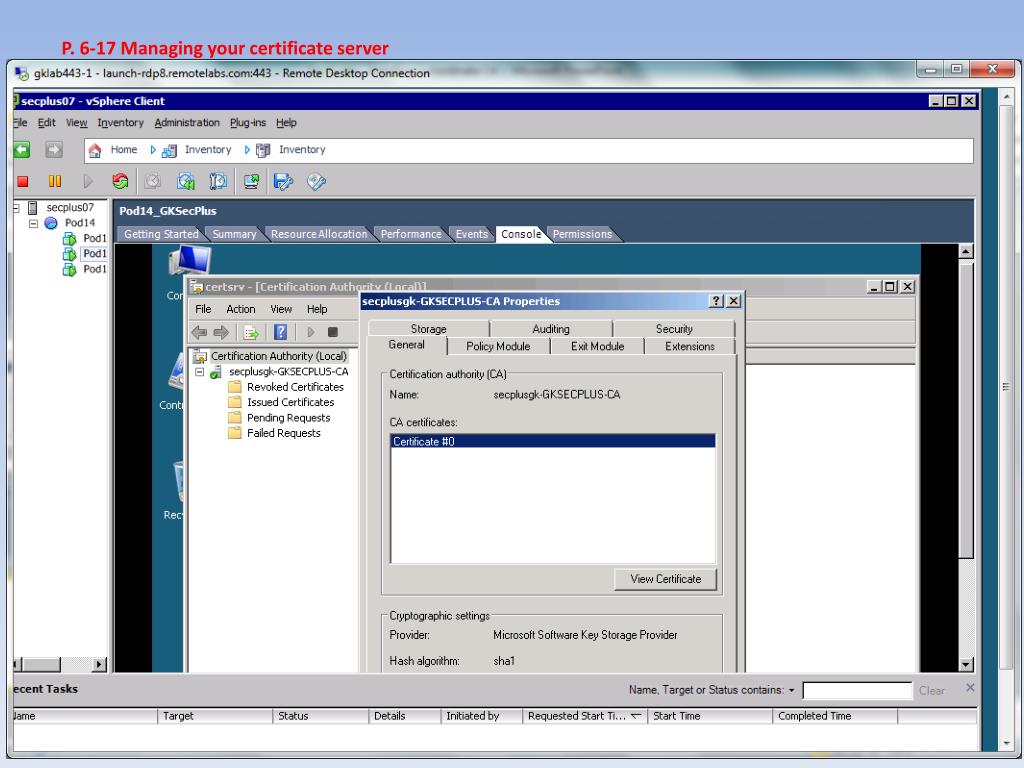Image resolution: width=1024 pixels, height=768 pixels.
Task: Click the floppy drive connect icon
Action: coord(283,182)
